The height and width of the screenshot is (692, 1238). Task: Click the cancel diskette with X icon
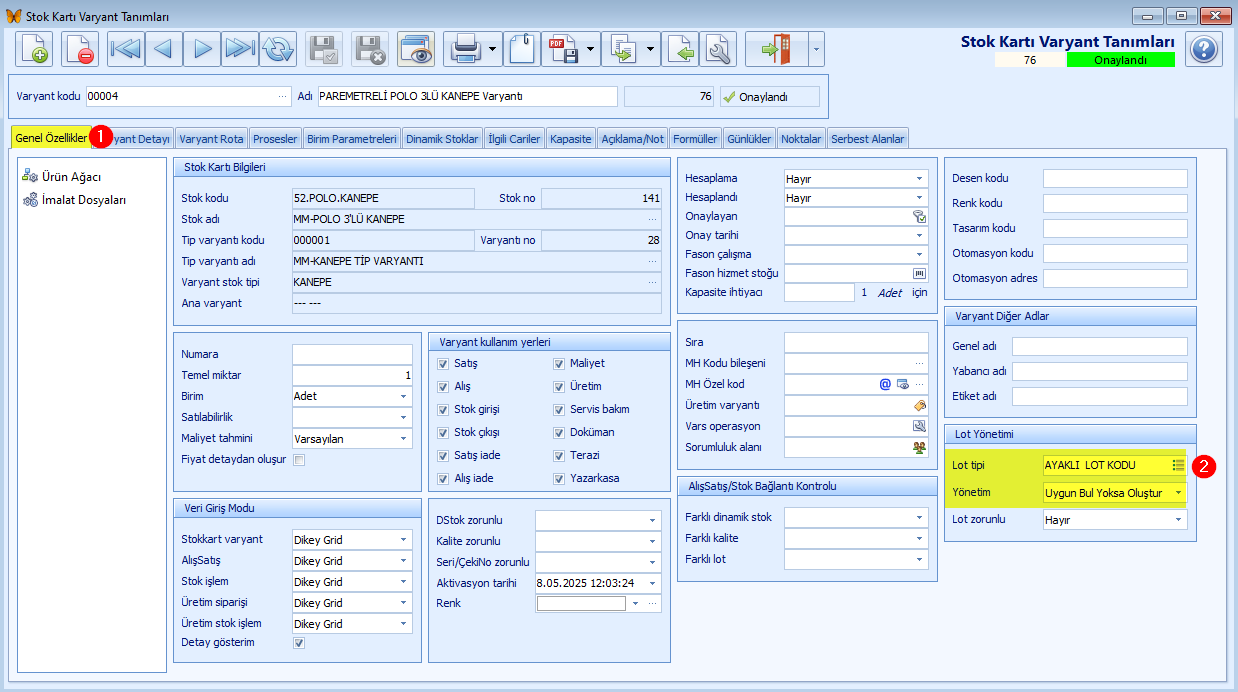coord(371,48)
